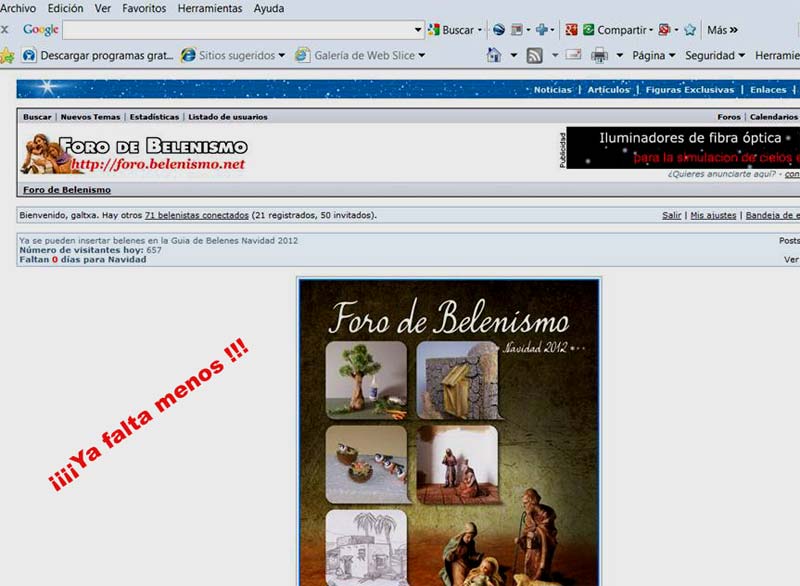This screenshot has width=800, height=586.
Task: Expand the Galería de Web Slice dropdown
Action: pos(421,56)
